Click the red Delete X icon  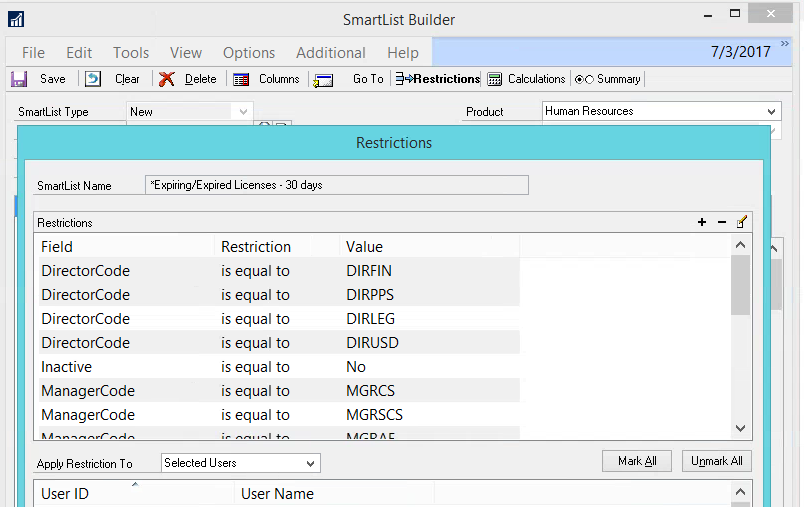166,79
